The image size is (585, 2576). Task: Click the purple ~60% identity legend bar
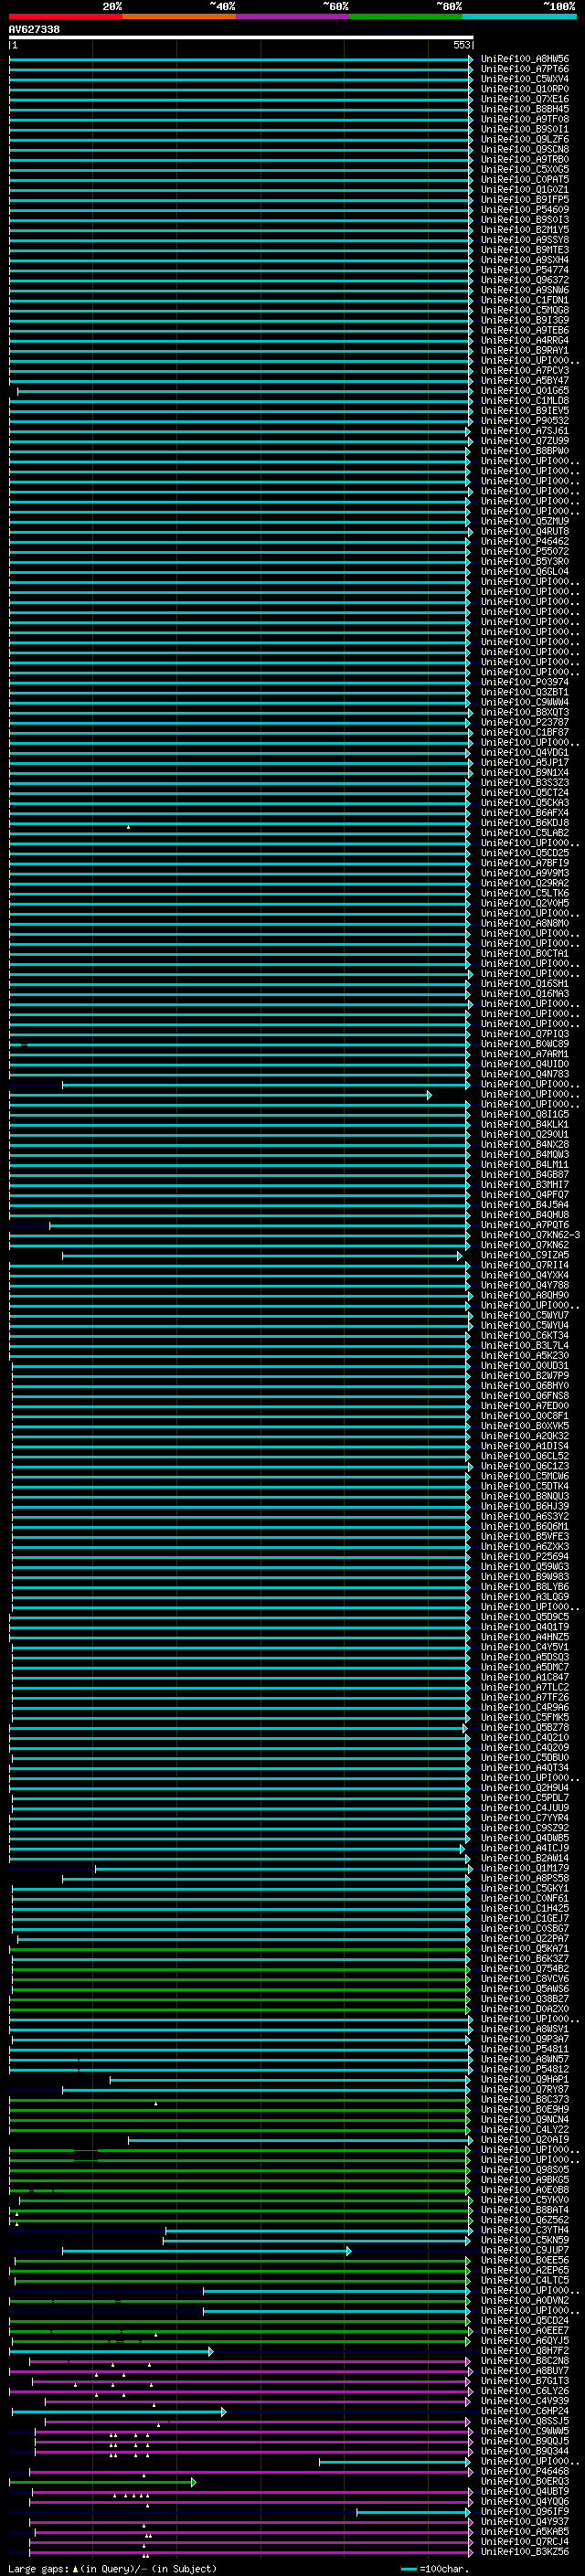[x=293, y=17]
